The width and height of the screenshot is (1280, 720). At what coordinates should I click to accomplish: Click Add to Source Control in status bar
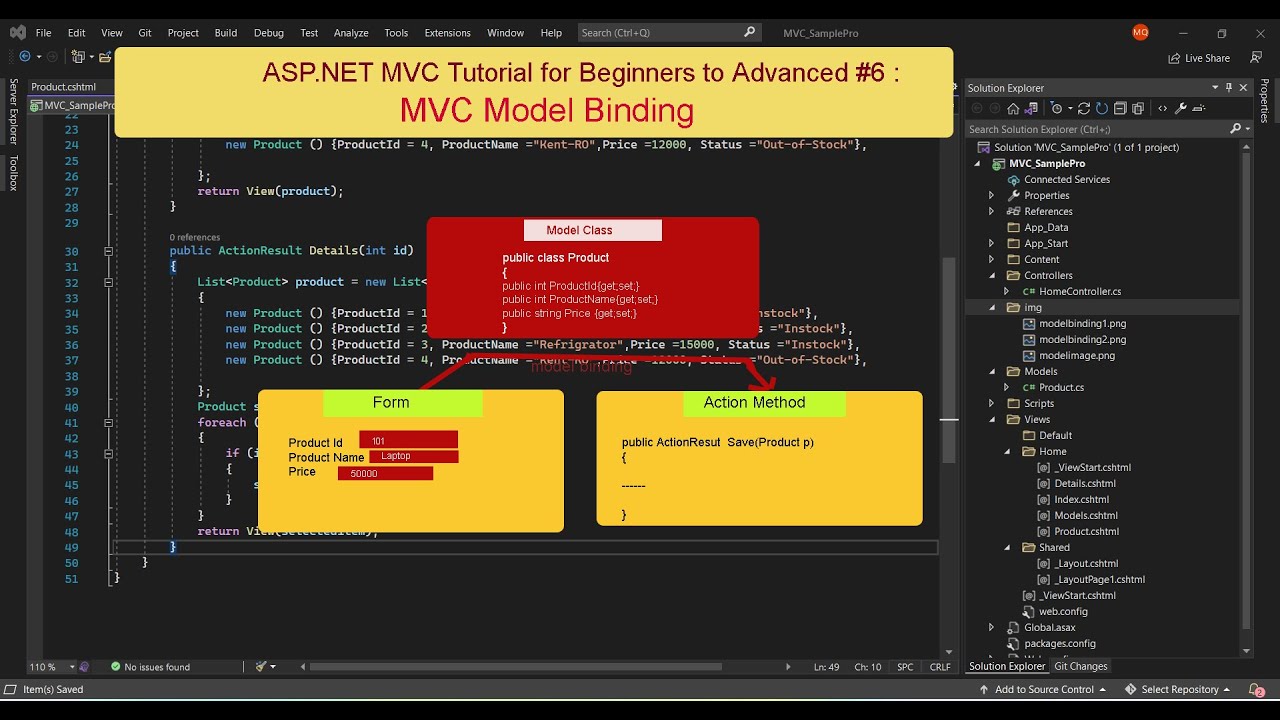point(1043,689)
